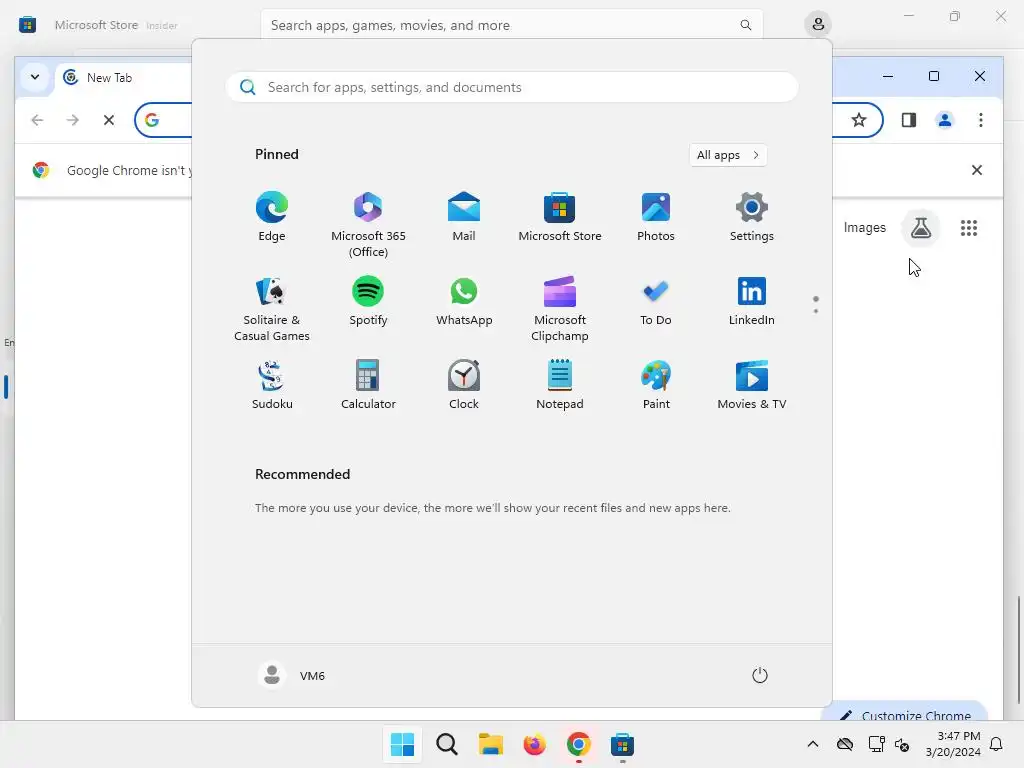Click the Microsoft Store search magnifier
Viewport: 1024px width, 768px height.
745,25
